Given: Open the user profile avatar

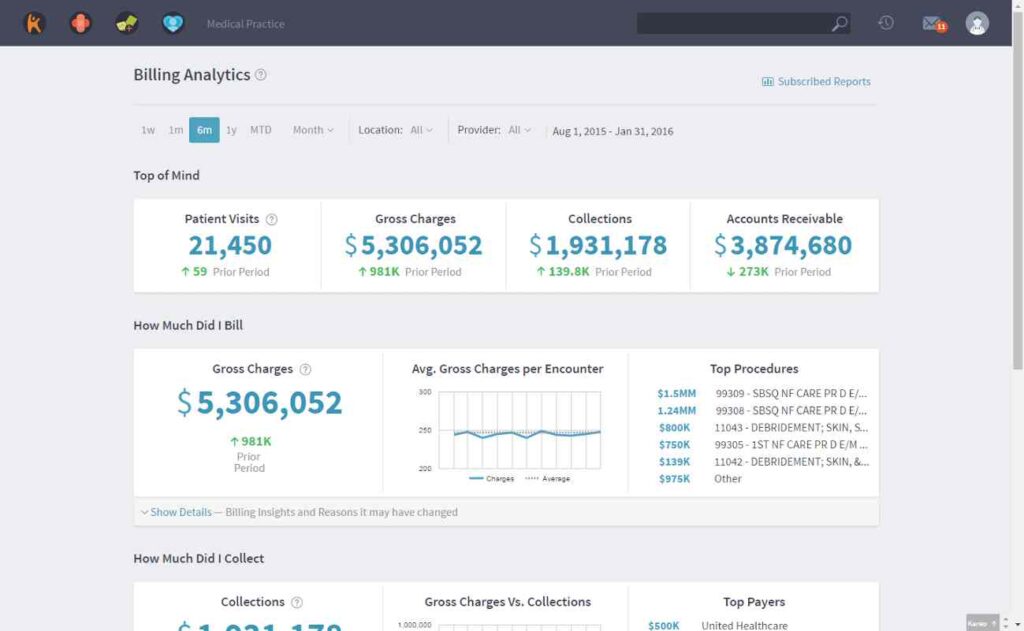Looking at the screenshot, I should point(977,24).
